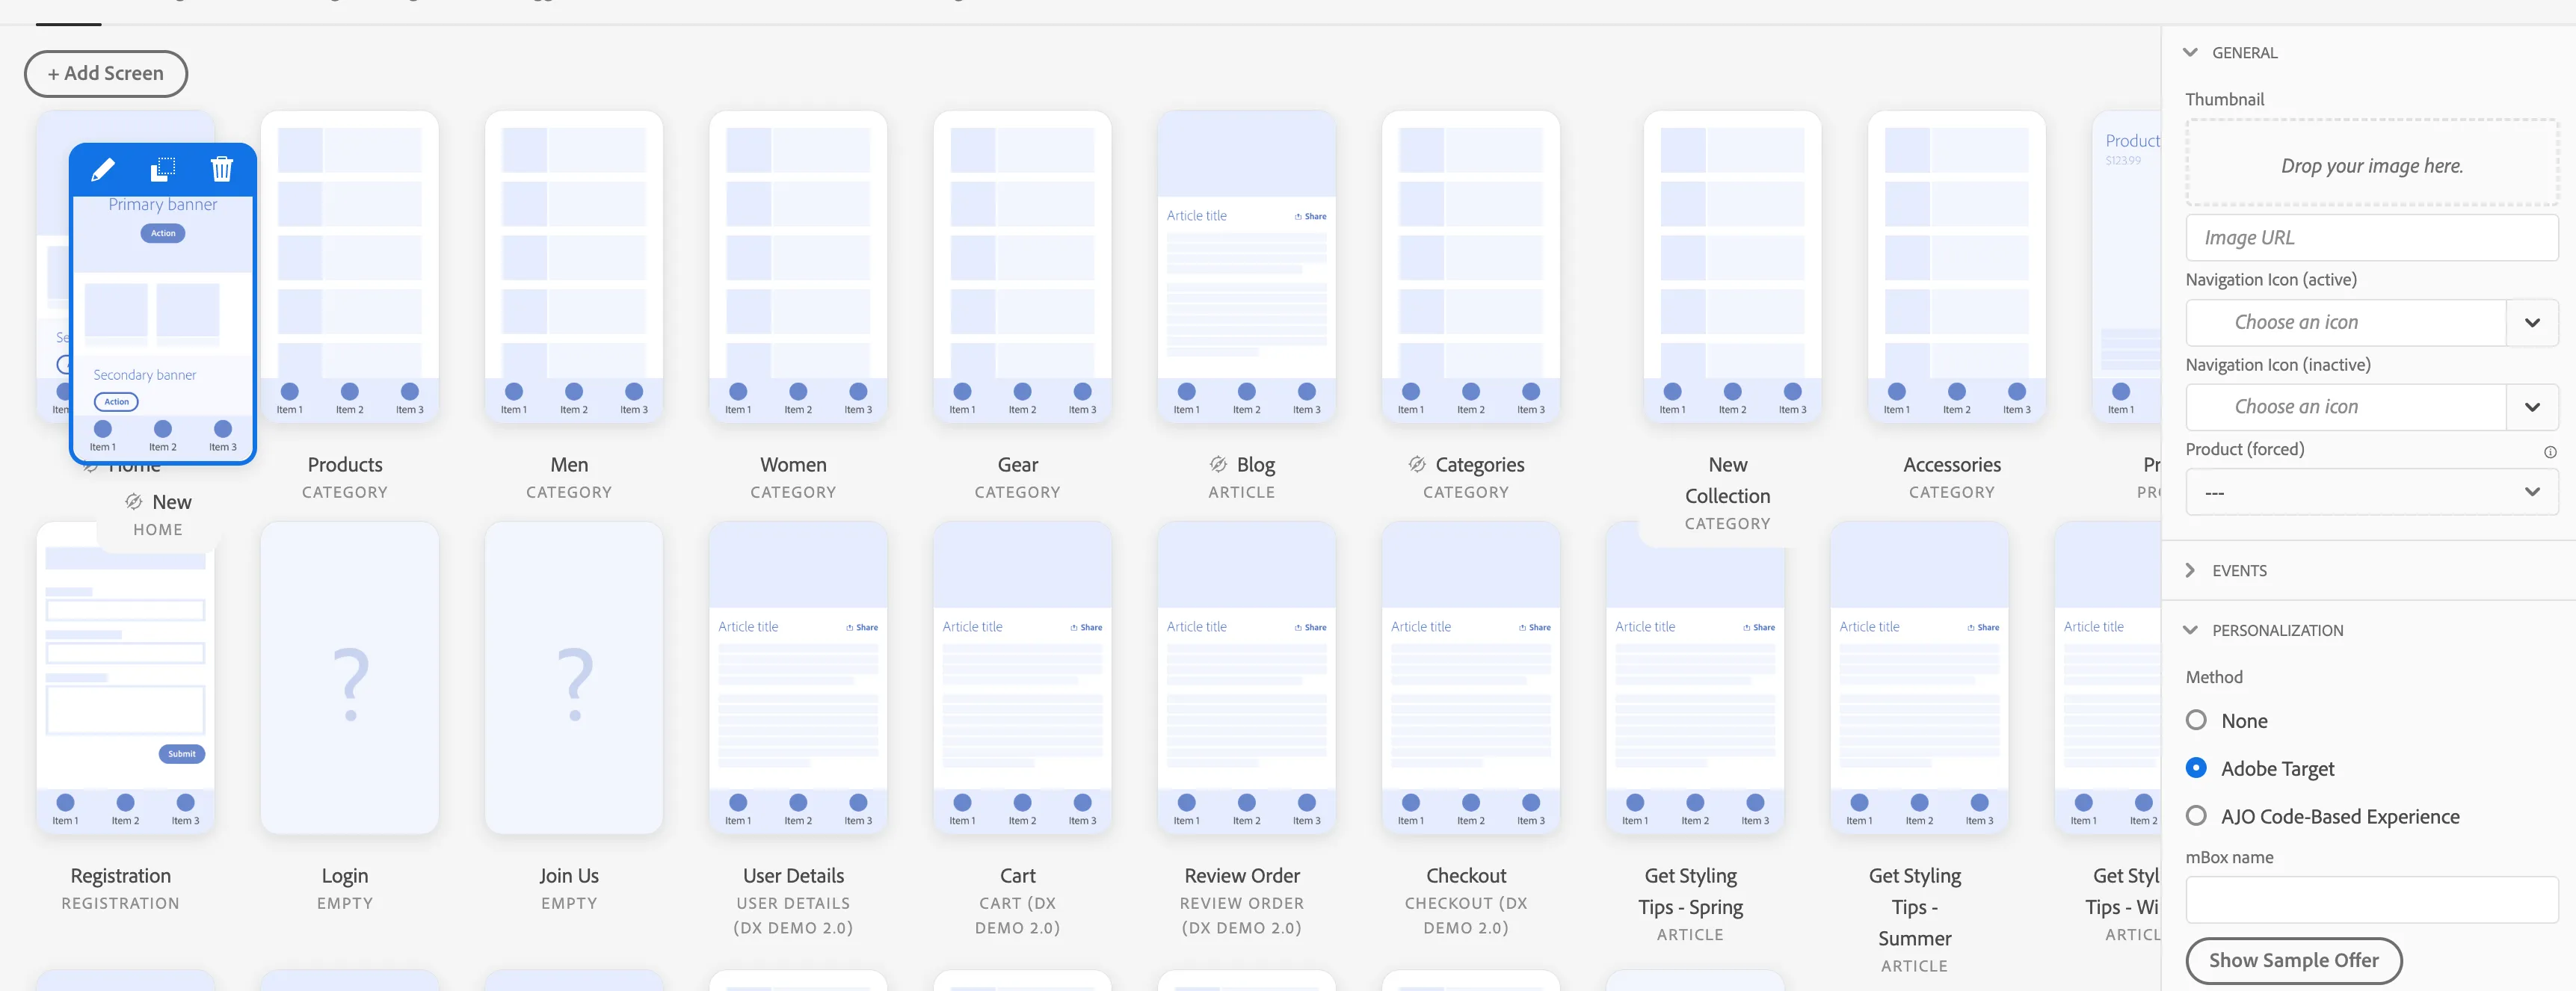Screen dimensions: 2576x991
Task: Click the personalization icon beside Categories
Action: pyautogui.click(x=1417, y=464)
